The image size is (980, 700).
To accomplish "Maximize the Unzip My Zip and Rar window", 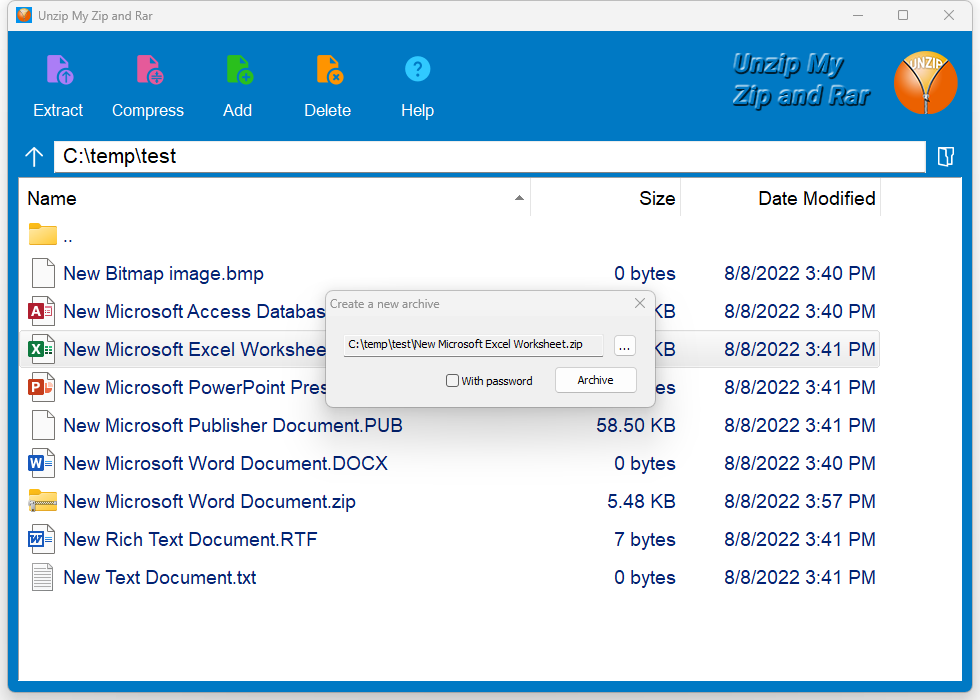I will coord(903,15).
